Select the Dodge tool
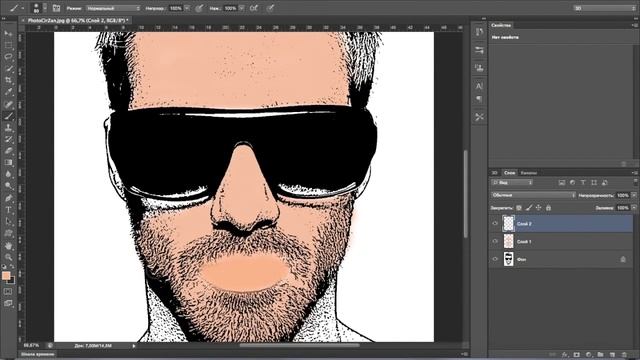 [x=8, y=186]
